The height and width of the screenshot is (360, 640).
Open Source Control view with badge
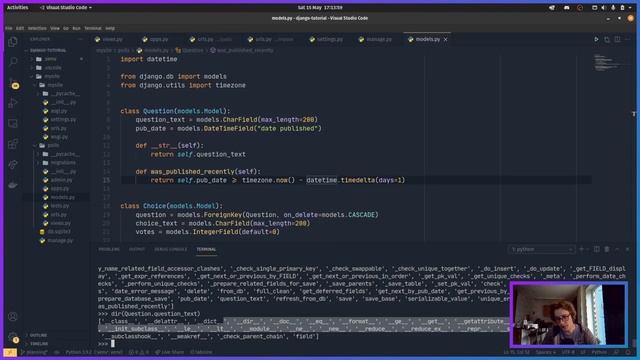click(x=13, y=83)
